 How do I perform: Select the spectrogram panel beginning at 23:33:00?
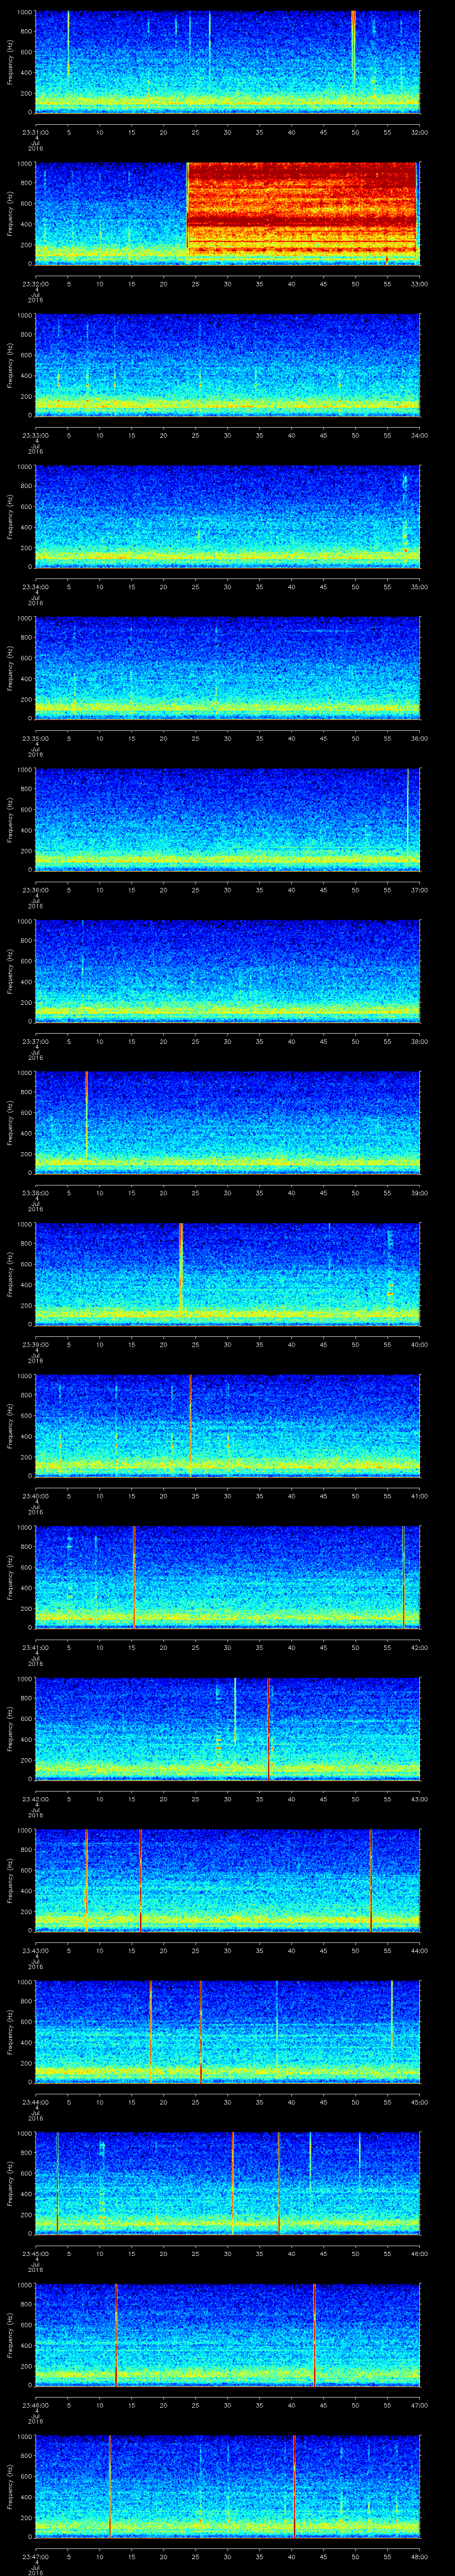click(x=227, y=365)
